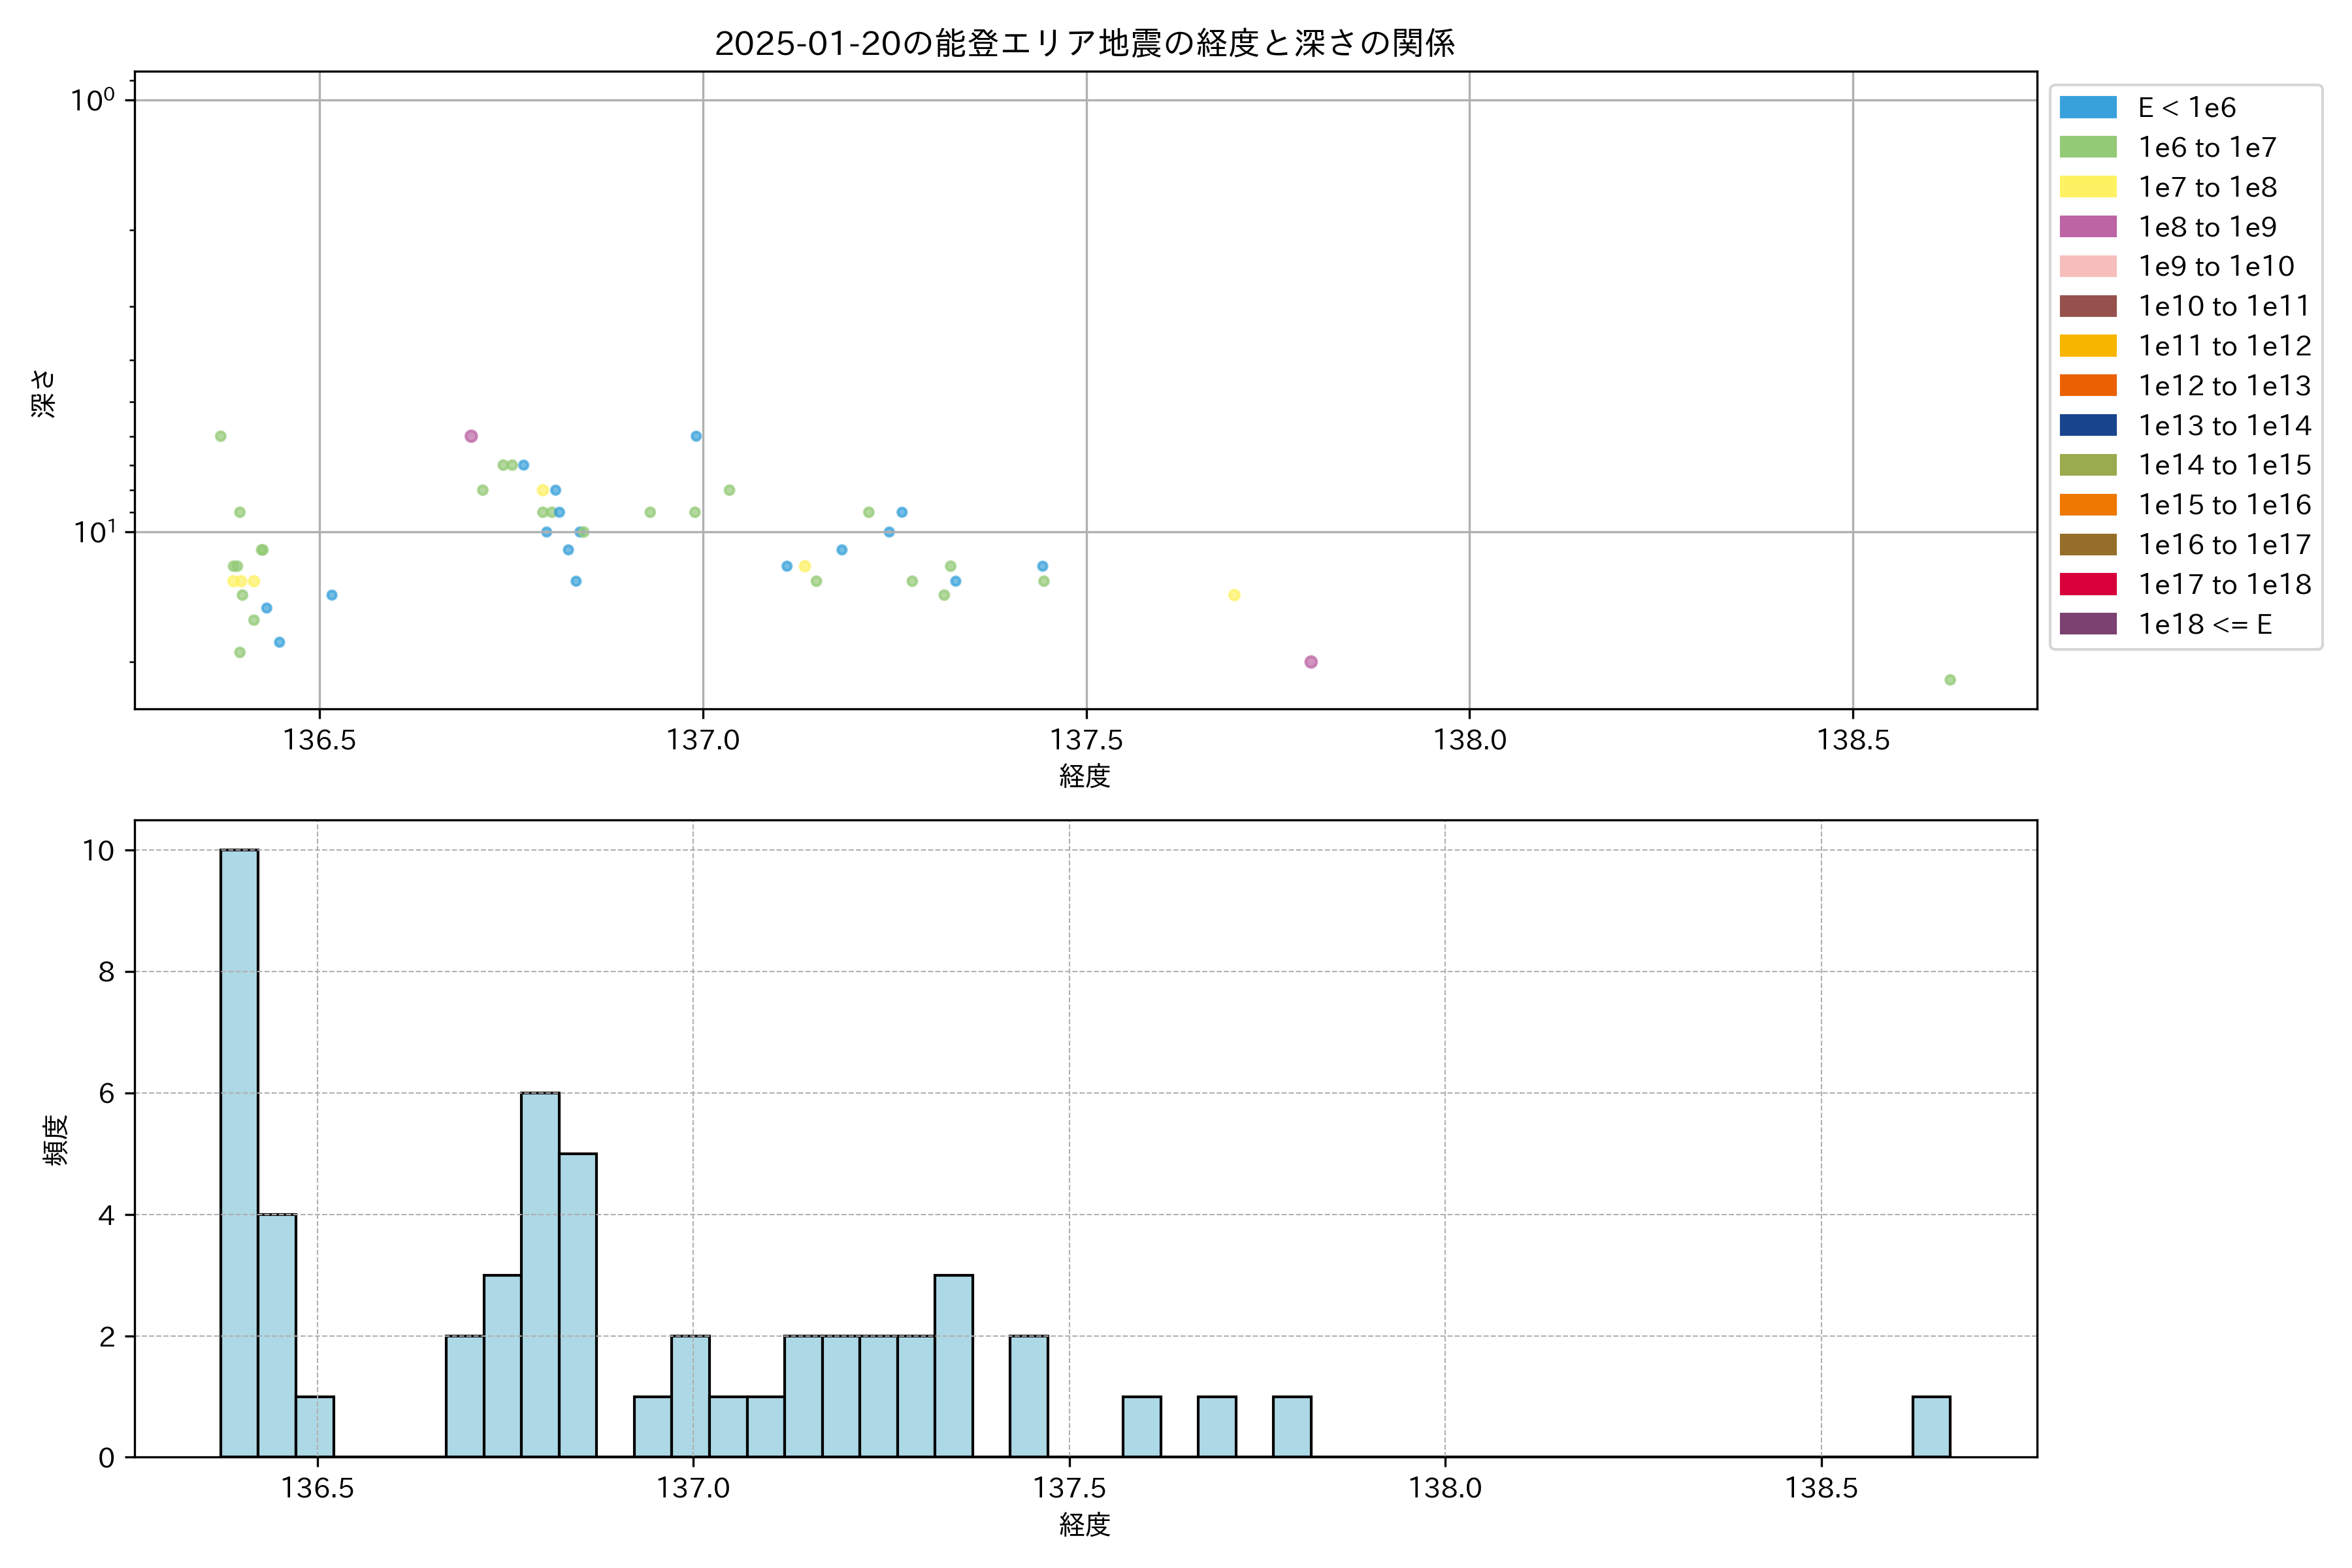Click the yellow scatter point near longitude 137.7
This screenshot has height=1568, width=2352.
point(1234,595)
